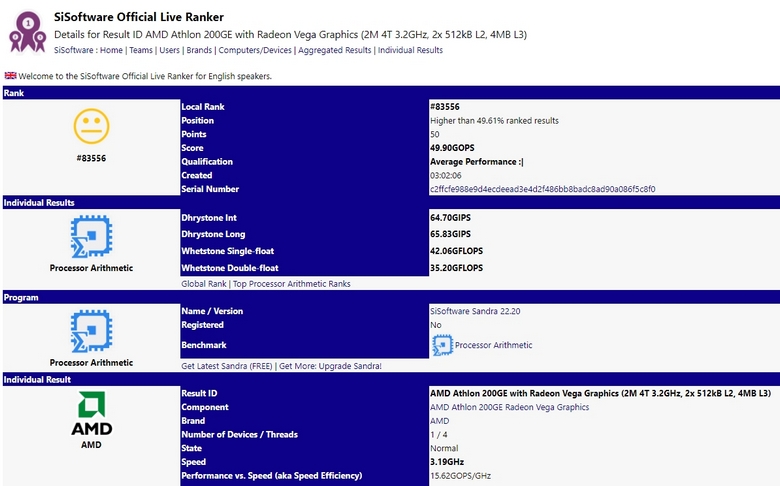Image resolution: width=780 pixels, height=486 pixels.
Task: Open the SiSoftware Sandra 22.20 version link
Action: tap(475, 311)
